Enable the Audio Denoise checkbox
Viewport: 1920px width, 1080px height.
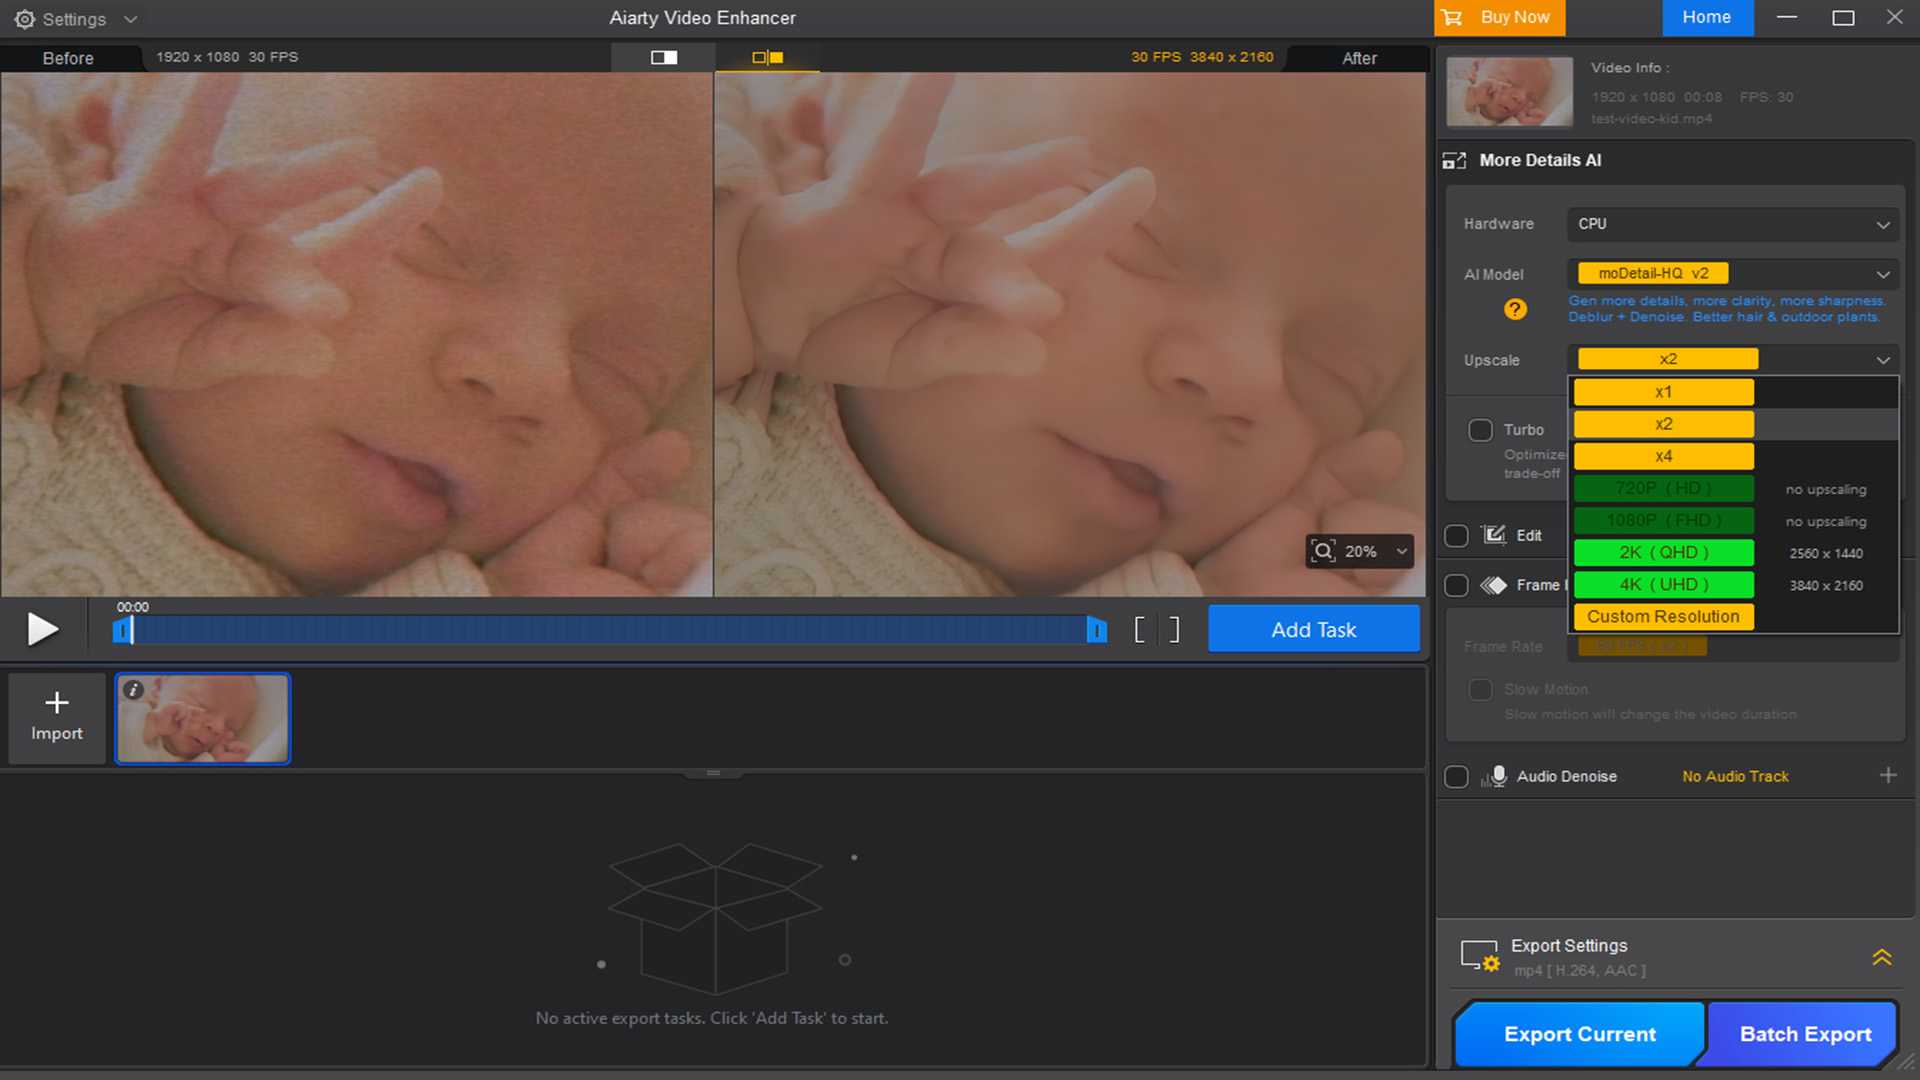[x=1456, y=777]
